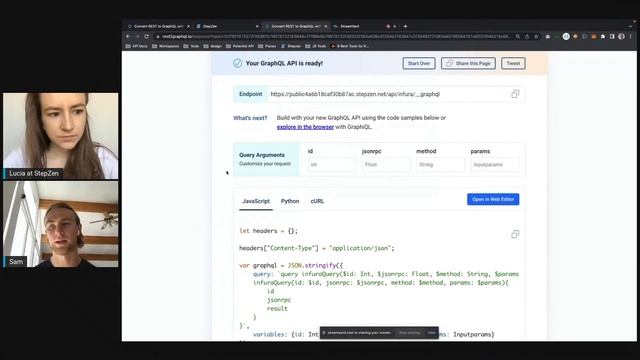Focus the jsonrpc query argument field
640x360 pixels.
coord(386,164)
